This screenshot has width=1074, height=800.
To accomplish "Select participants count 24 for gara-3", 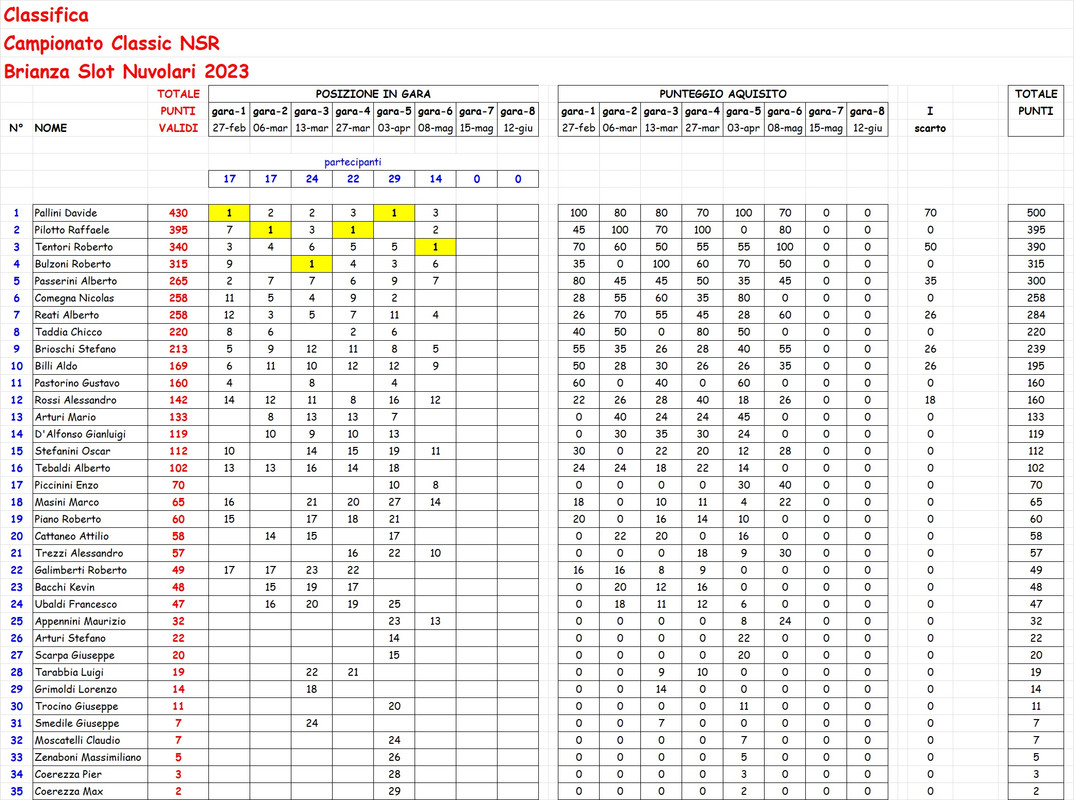I will (x=312, y=179).
